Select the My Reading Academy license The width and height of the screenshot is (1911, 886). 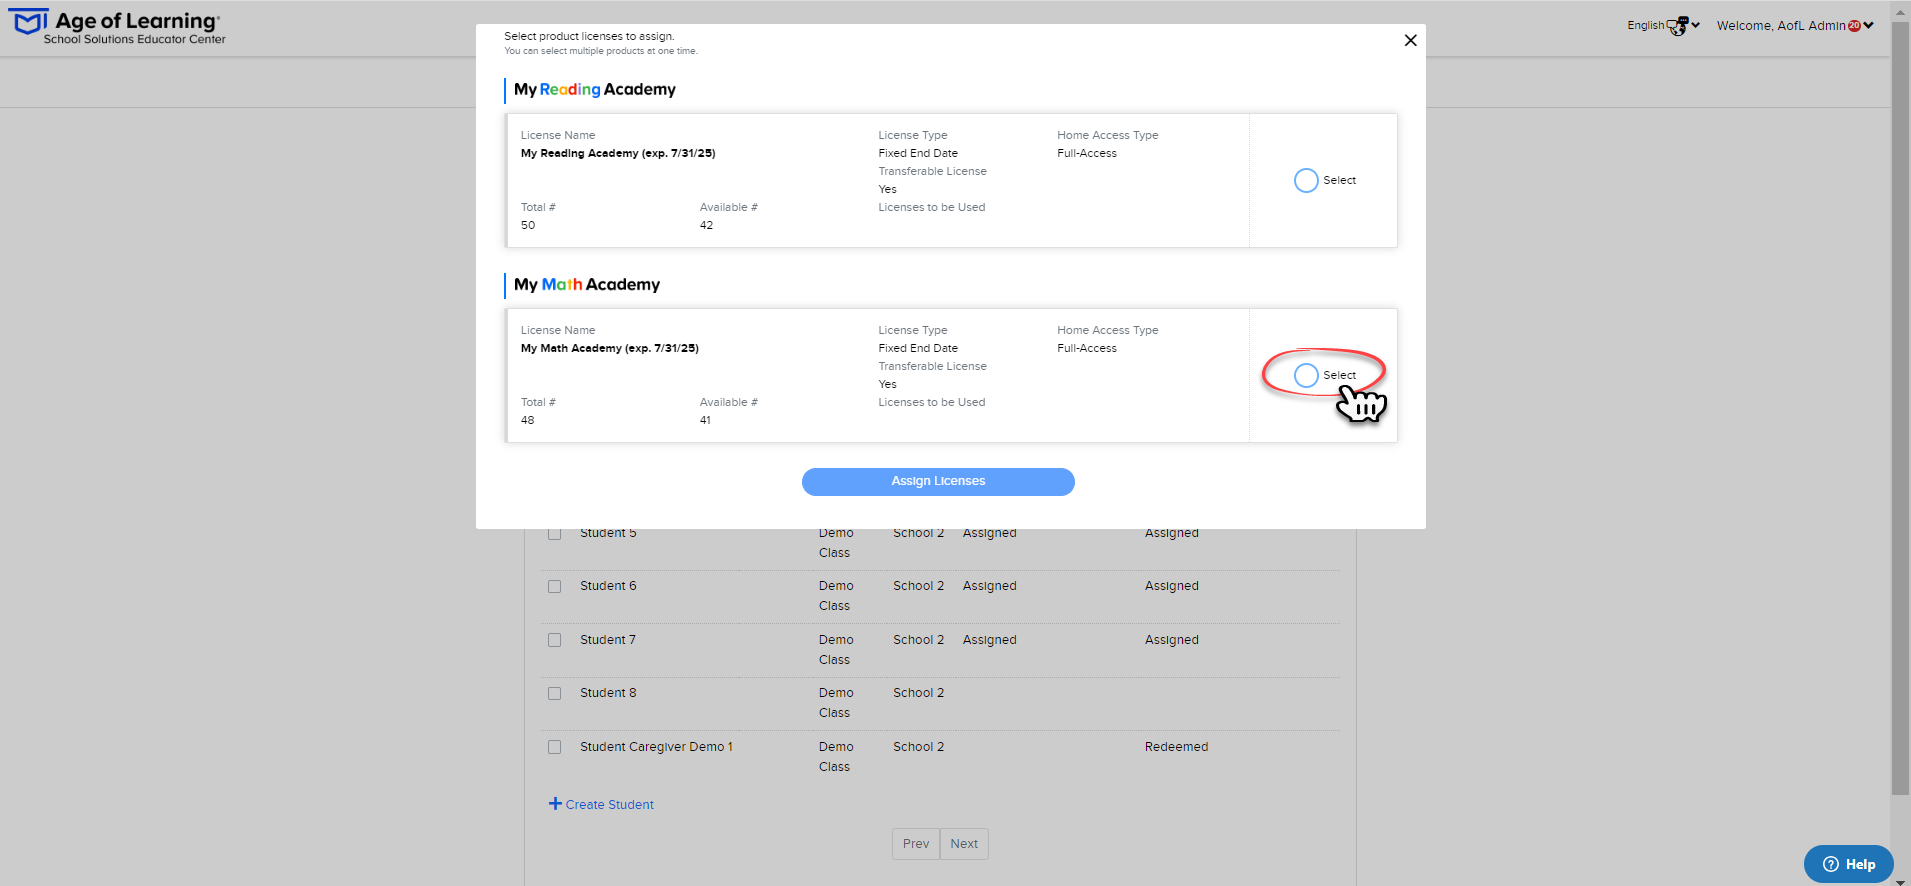click(x=1306, y=180)
